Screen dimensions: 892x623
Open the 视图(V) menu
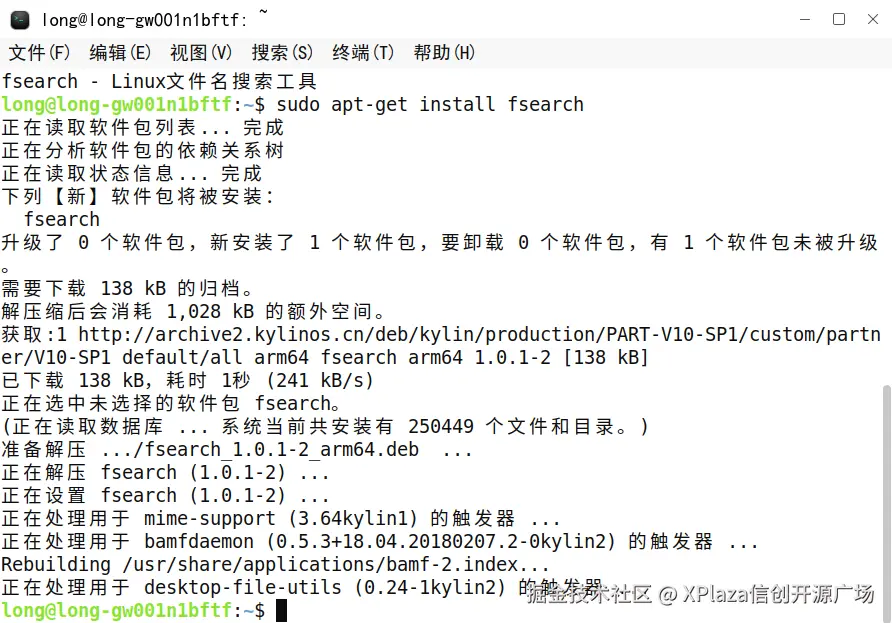(201, 53)
